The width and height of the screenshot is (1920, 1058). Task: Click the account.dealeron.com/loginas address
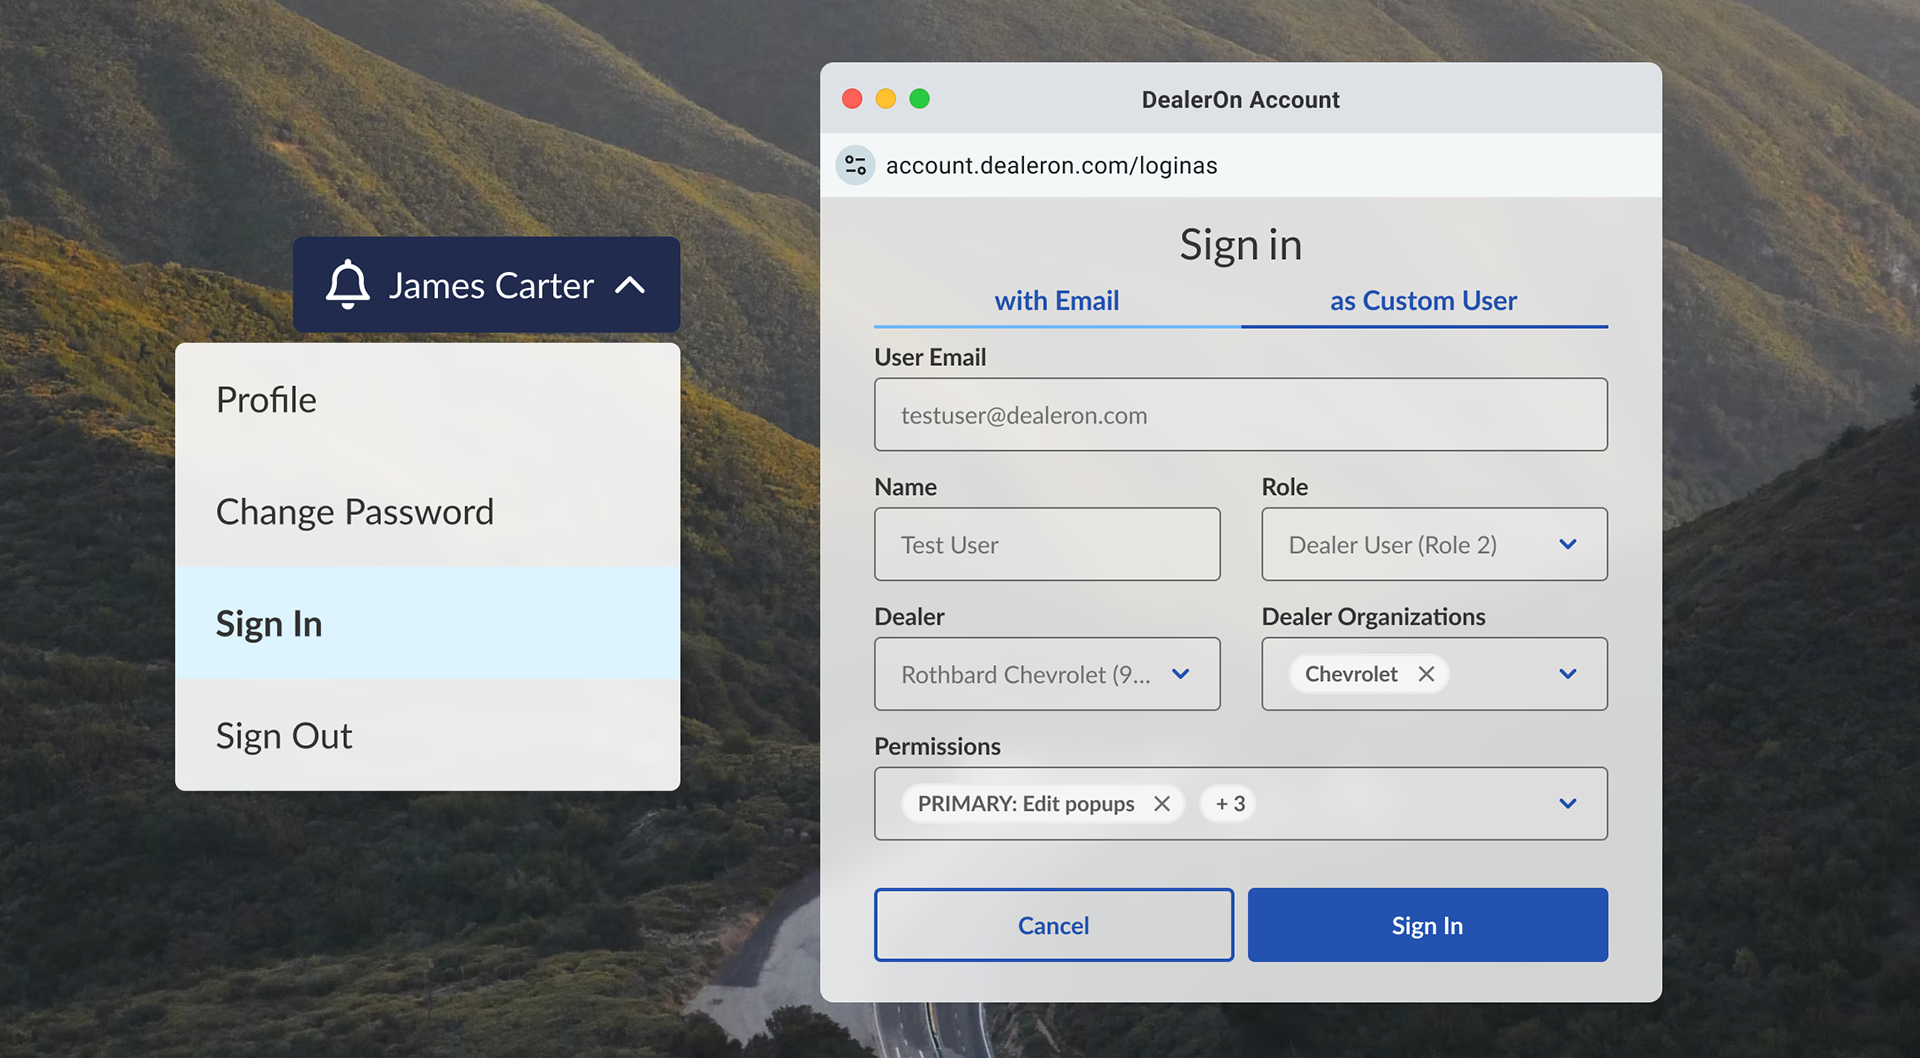[1051, 165]
